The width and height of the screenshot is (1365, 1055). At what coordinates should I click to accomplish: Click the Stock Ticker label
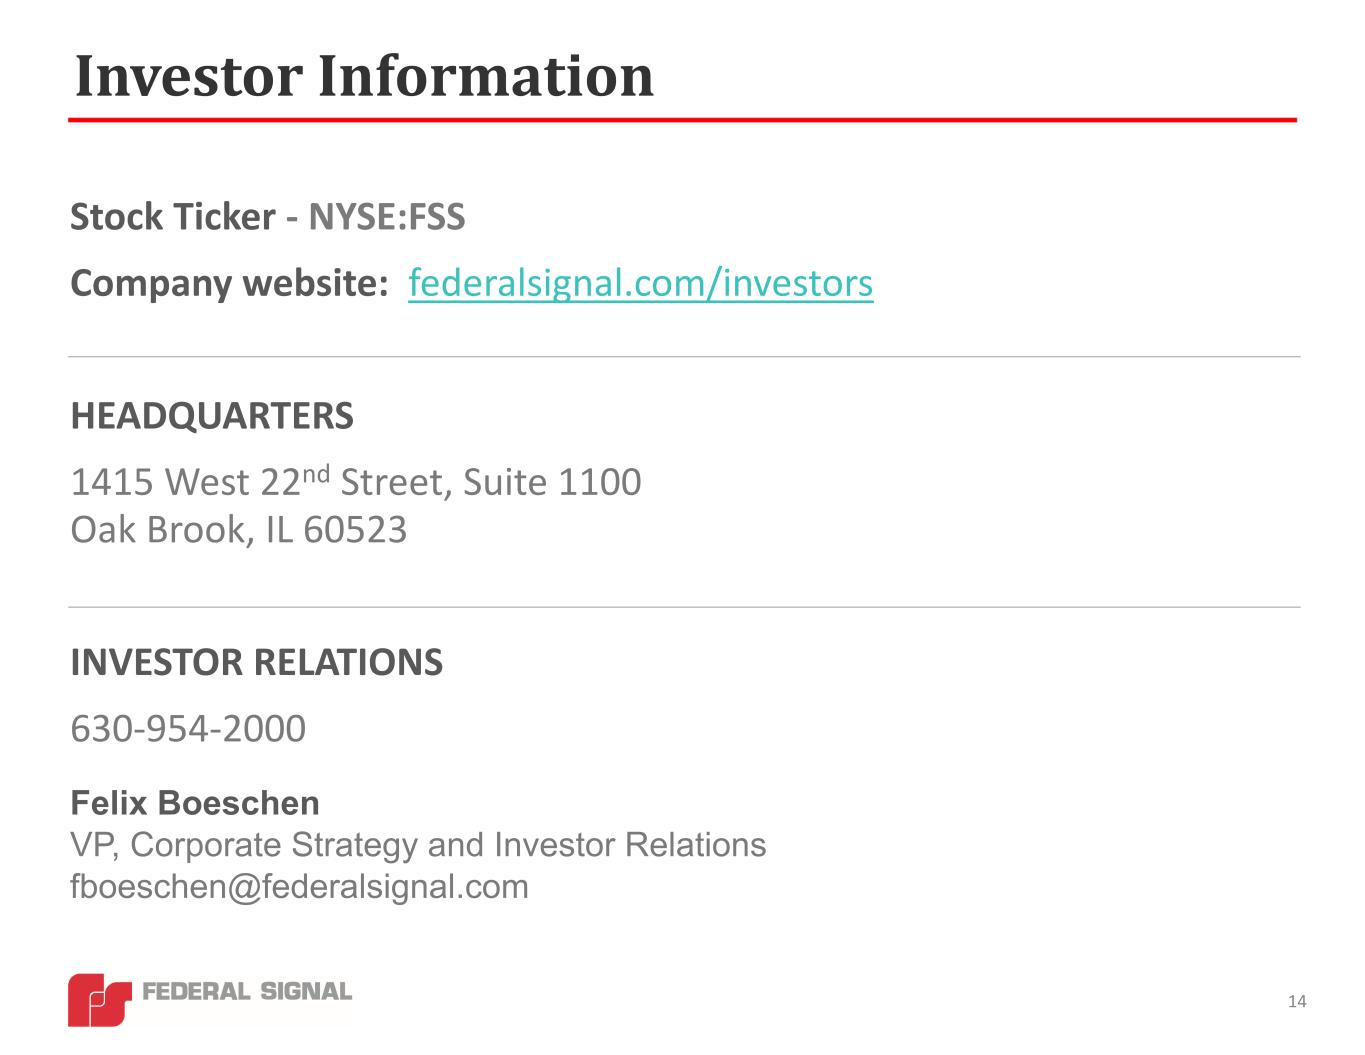[x=172, y=217]
